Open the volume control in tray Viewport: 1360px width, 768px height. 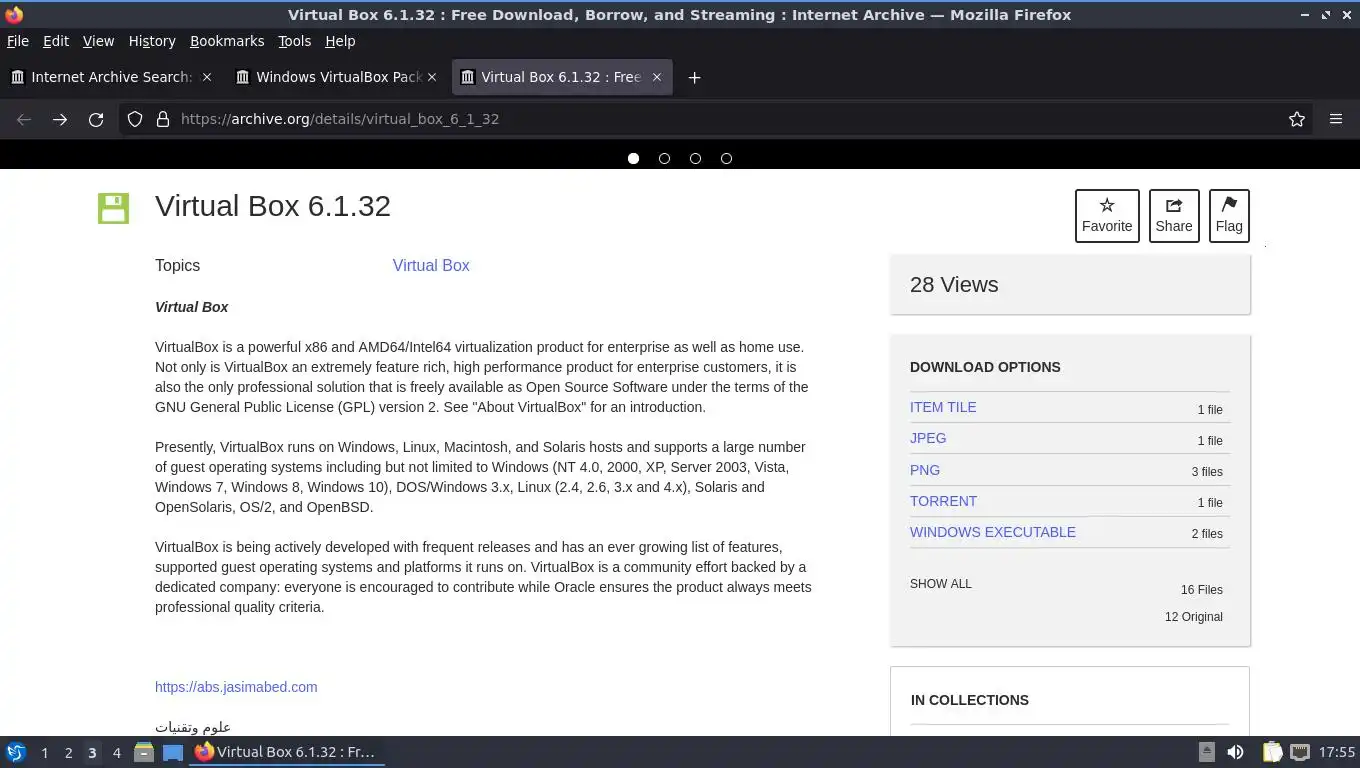click(1236, 752)
